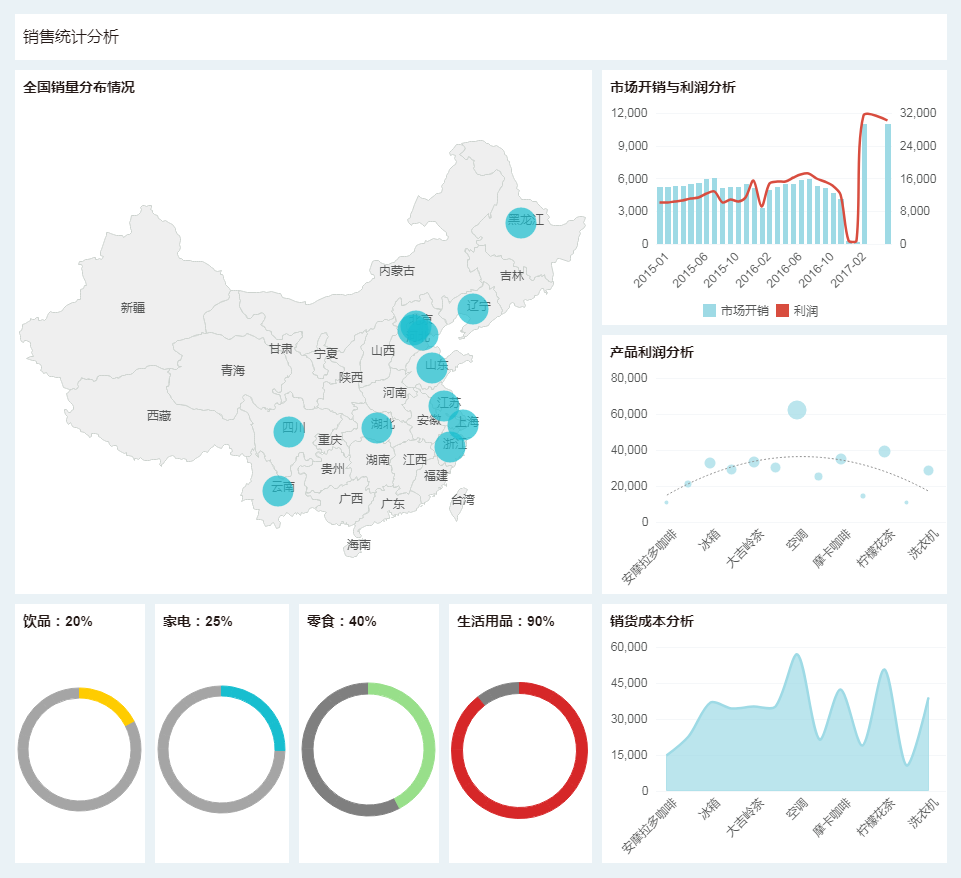
Task: Click the rightmost bar in 市场开销与利润 chart
Action: [x=887, y=185]
